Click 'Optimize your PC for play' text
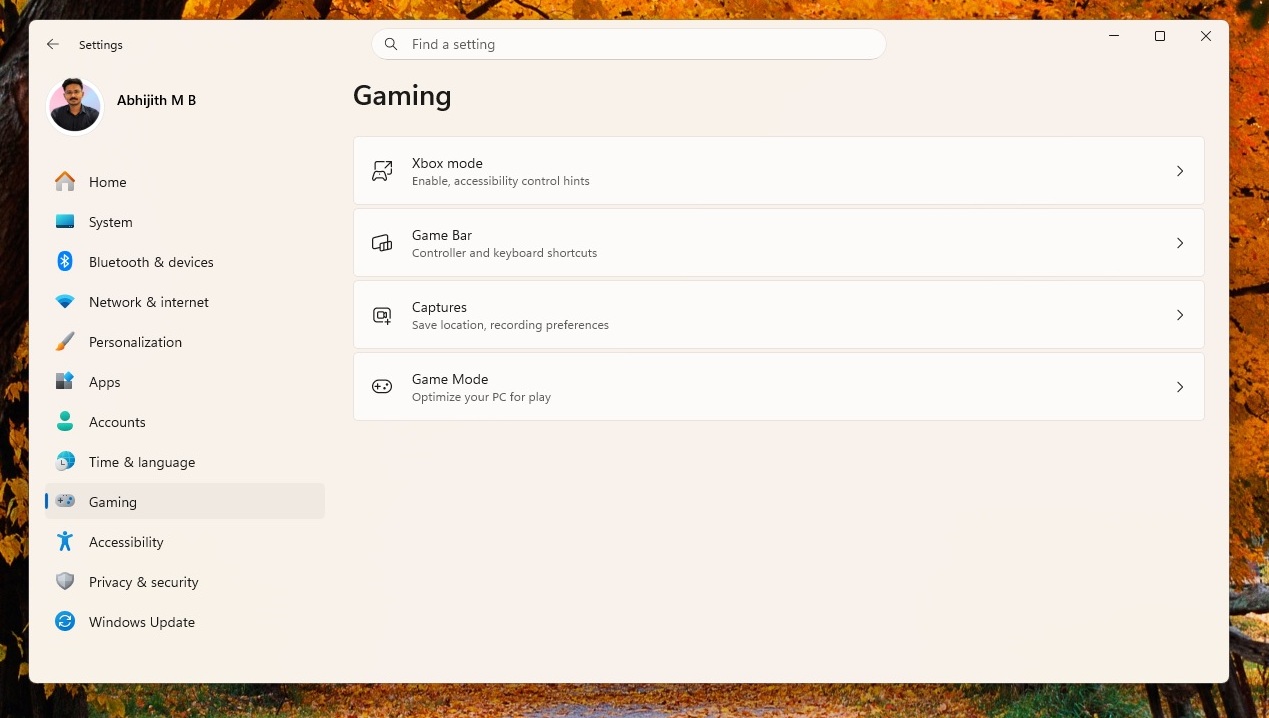This screenshot has width=1269, height=718. pyautogui.click(x=481, y=397)
